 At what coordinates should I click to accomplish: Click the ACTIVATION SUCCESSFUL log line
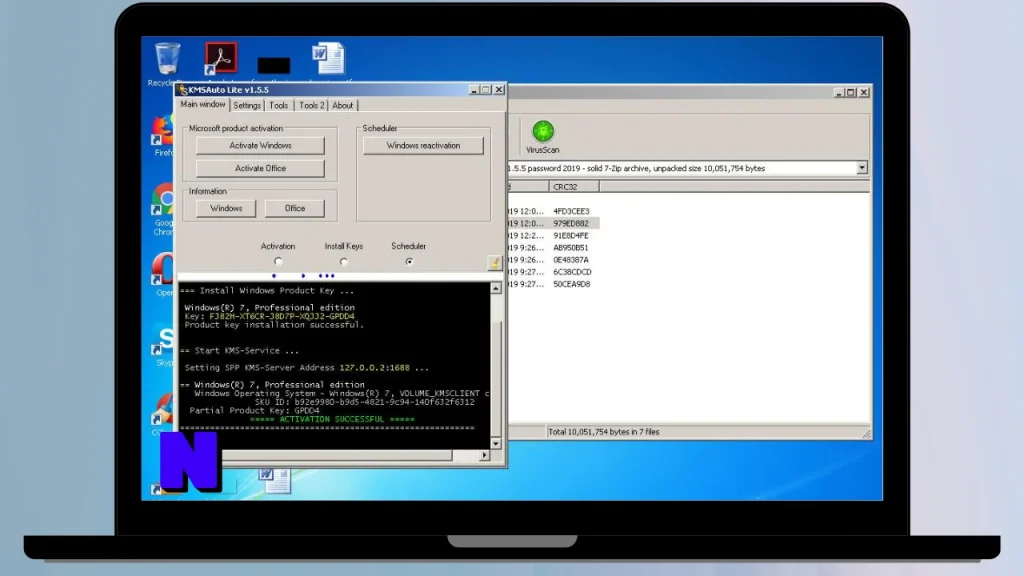tap(332, 419)
